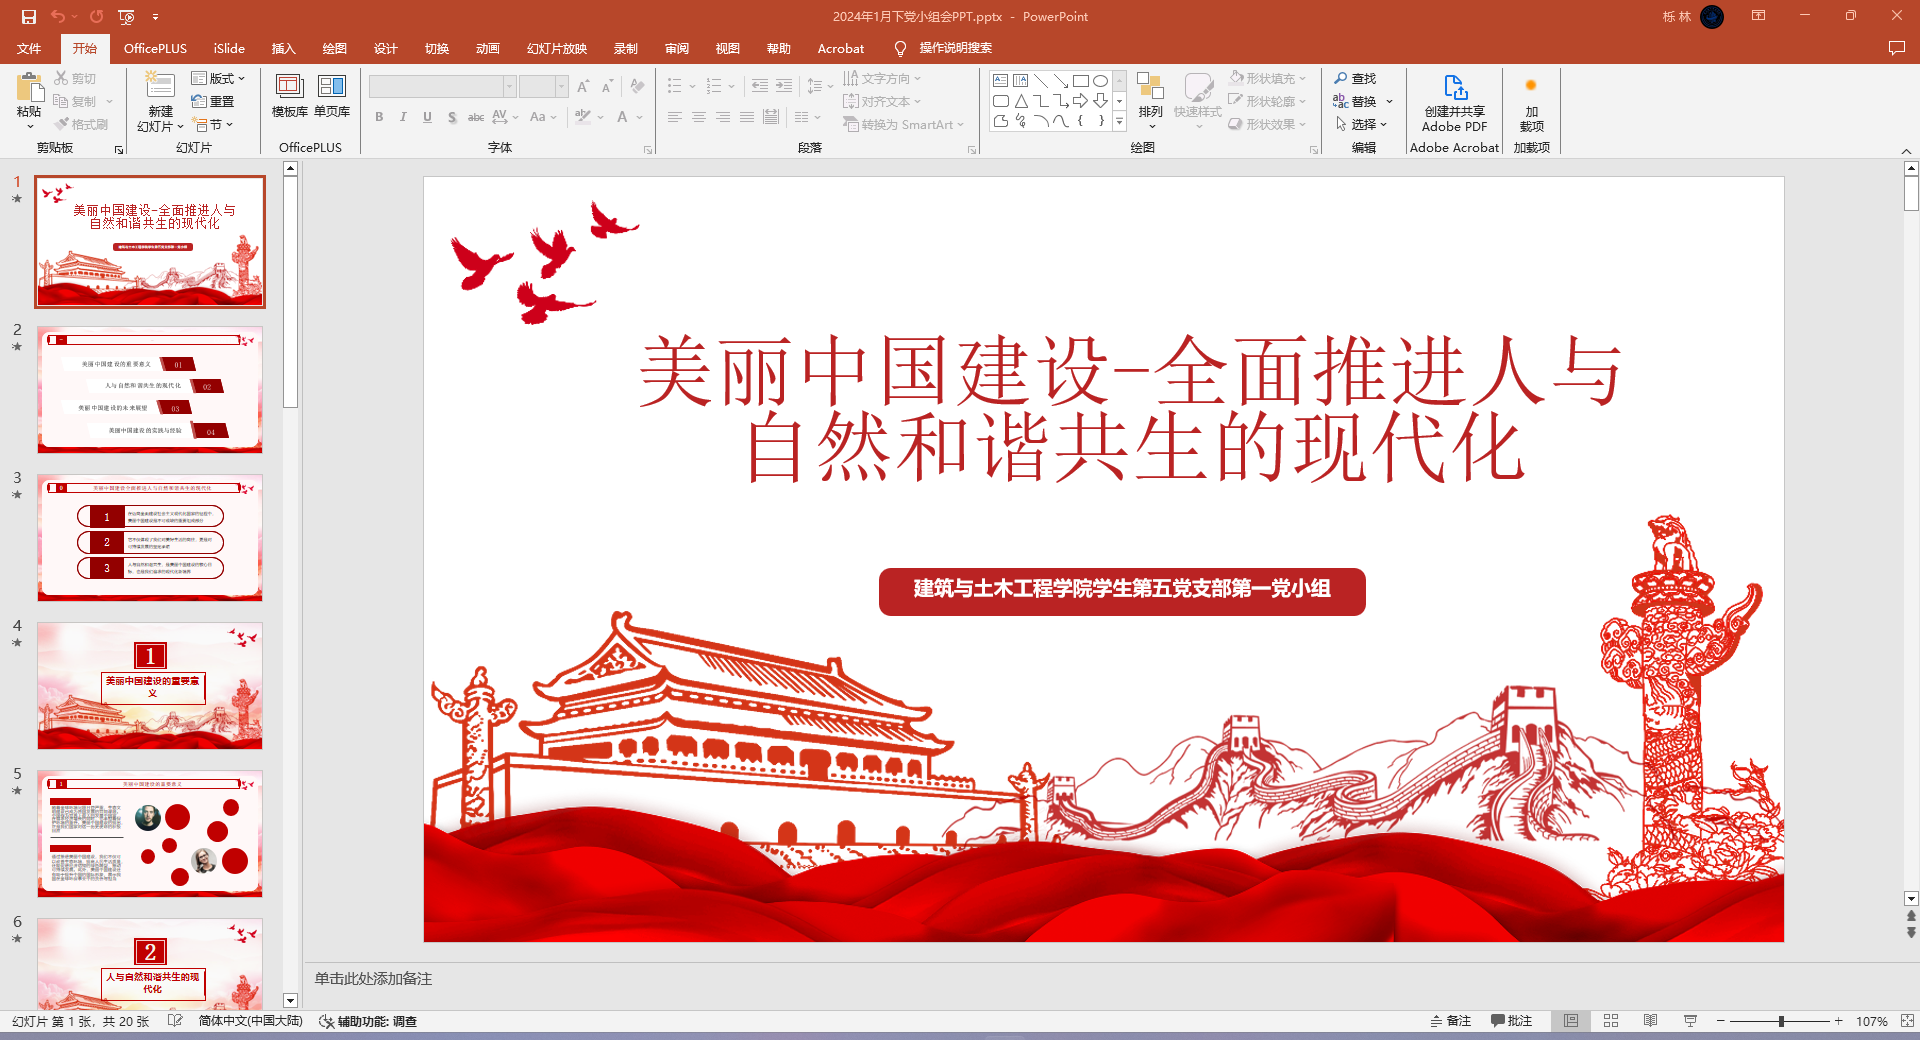Open the Section dropdown menu
The image size is (1920, 1040).
click(216, 125)
